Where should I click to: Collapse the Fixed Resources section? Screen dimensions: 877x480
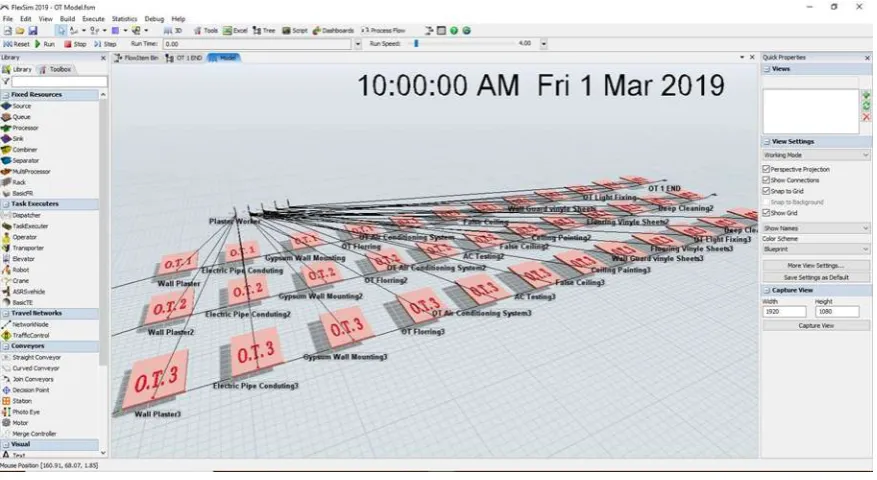click(6, 95)
